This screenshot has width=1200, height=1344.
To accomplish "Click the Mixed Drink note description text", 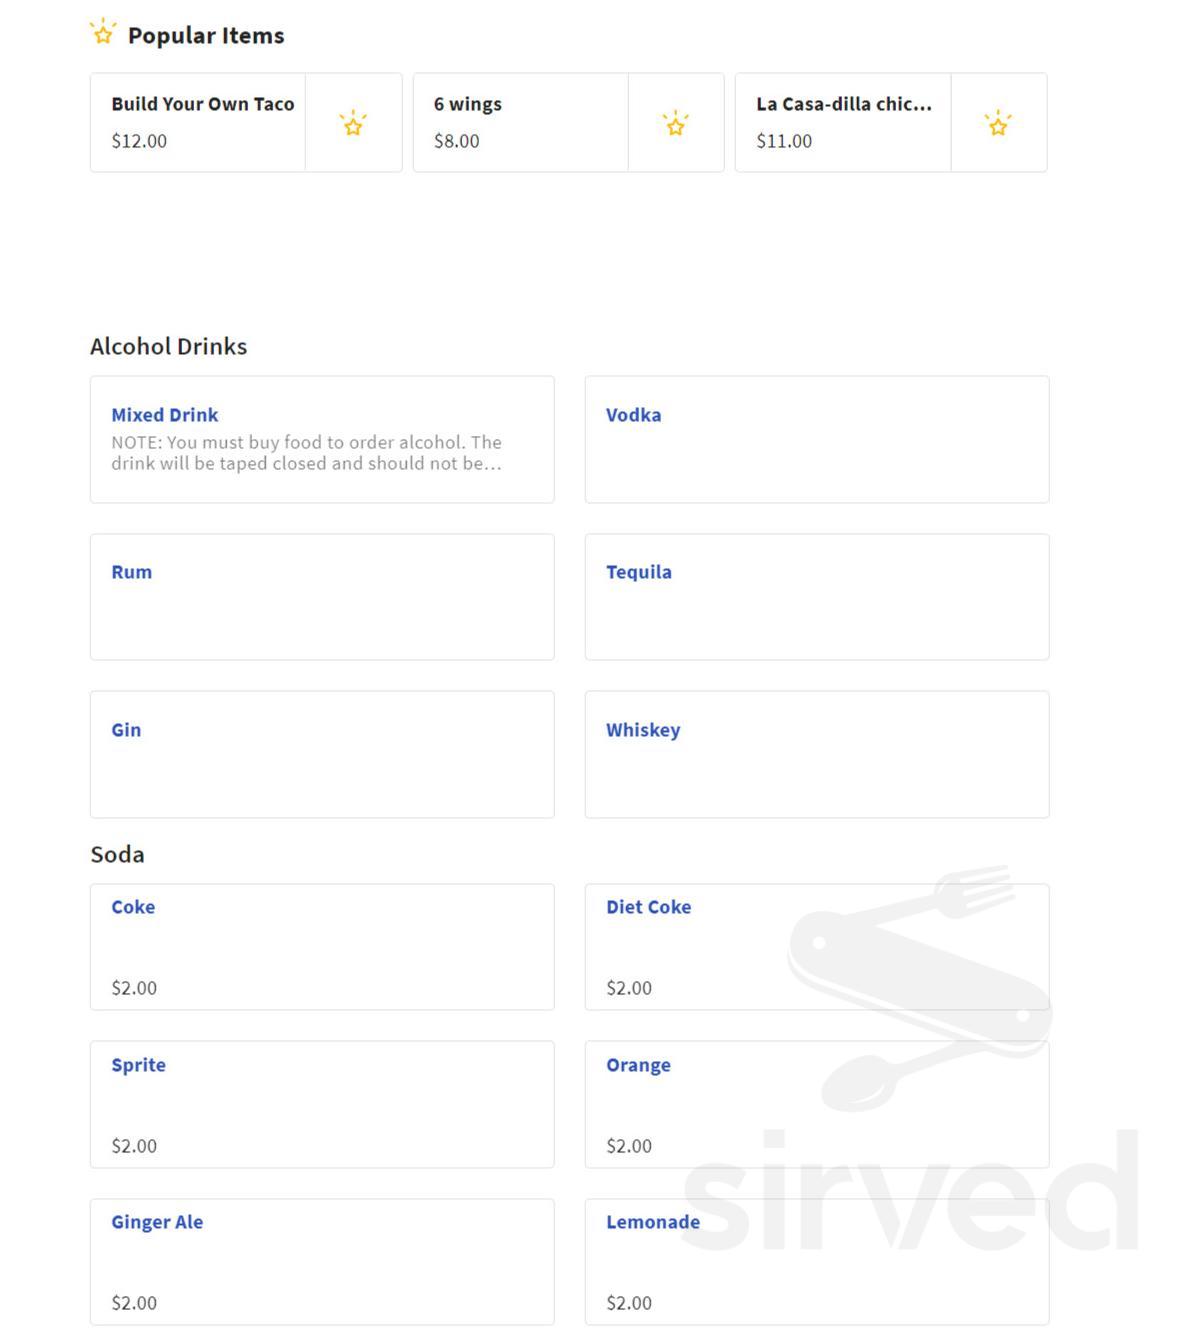I will tap(306, 453).
